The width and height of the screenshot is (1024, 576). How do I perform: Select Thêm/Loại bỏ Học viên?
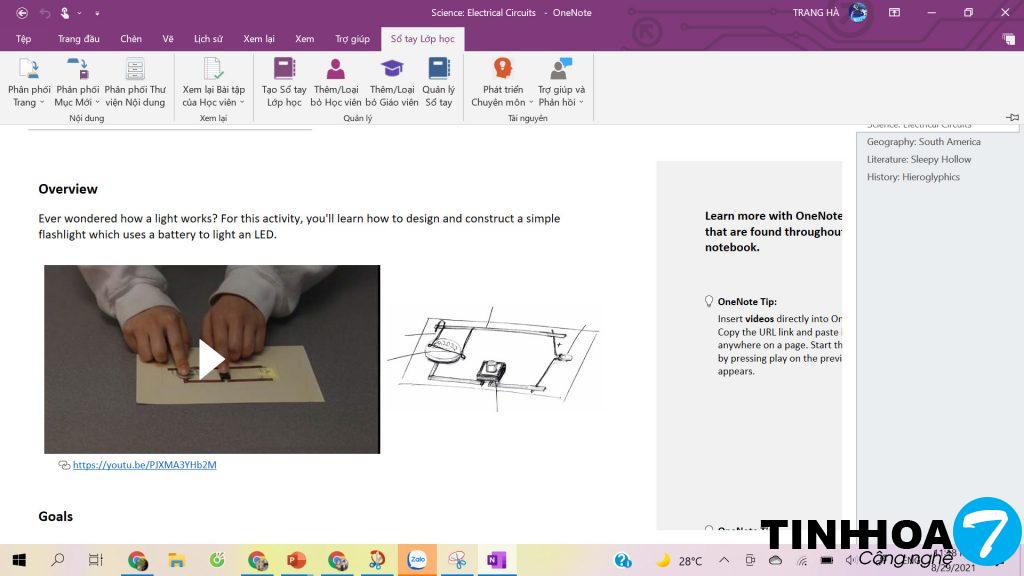click(x=336, y=70)
